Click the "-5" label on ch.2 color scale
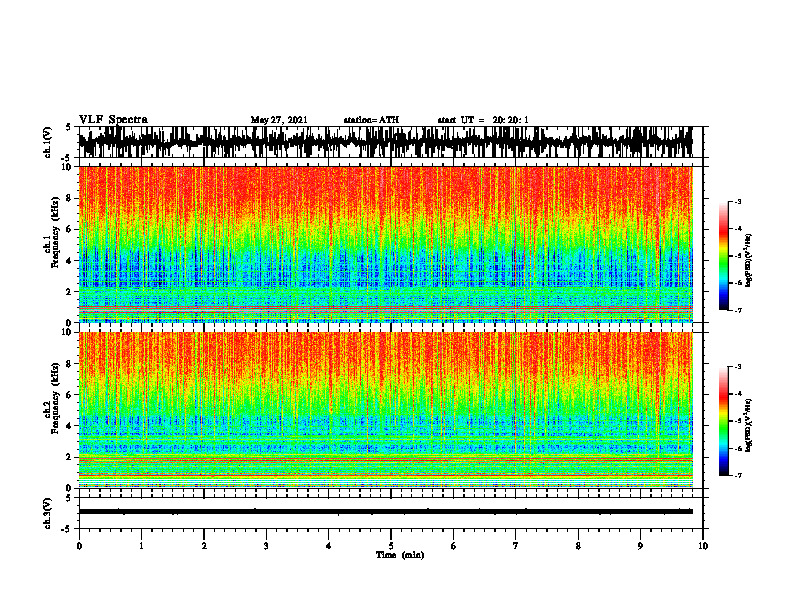This screenshot has height=612, width=792. pyautogui.click(x=738, y=421)
